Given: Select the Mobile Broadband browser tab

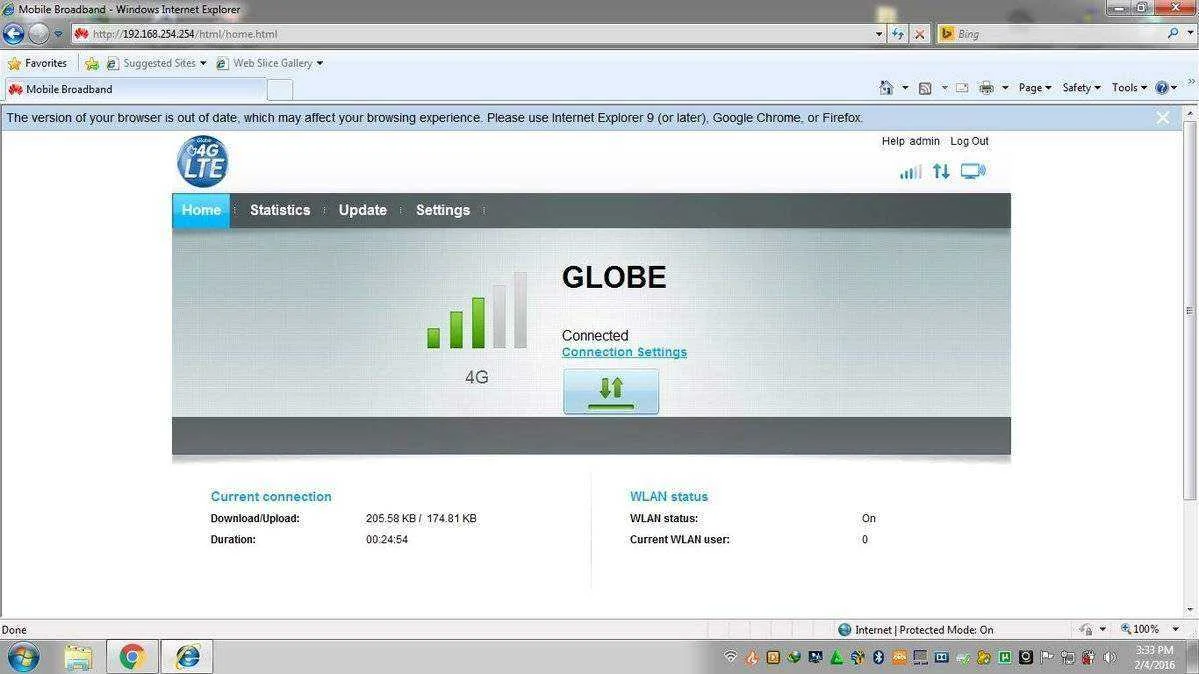Looking at the screenshot, I should tap(134, 89).
